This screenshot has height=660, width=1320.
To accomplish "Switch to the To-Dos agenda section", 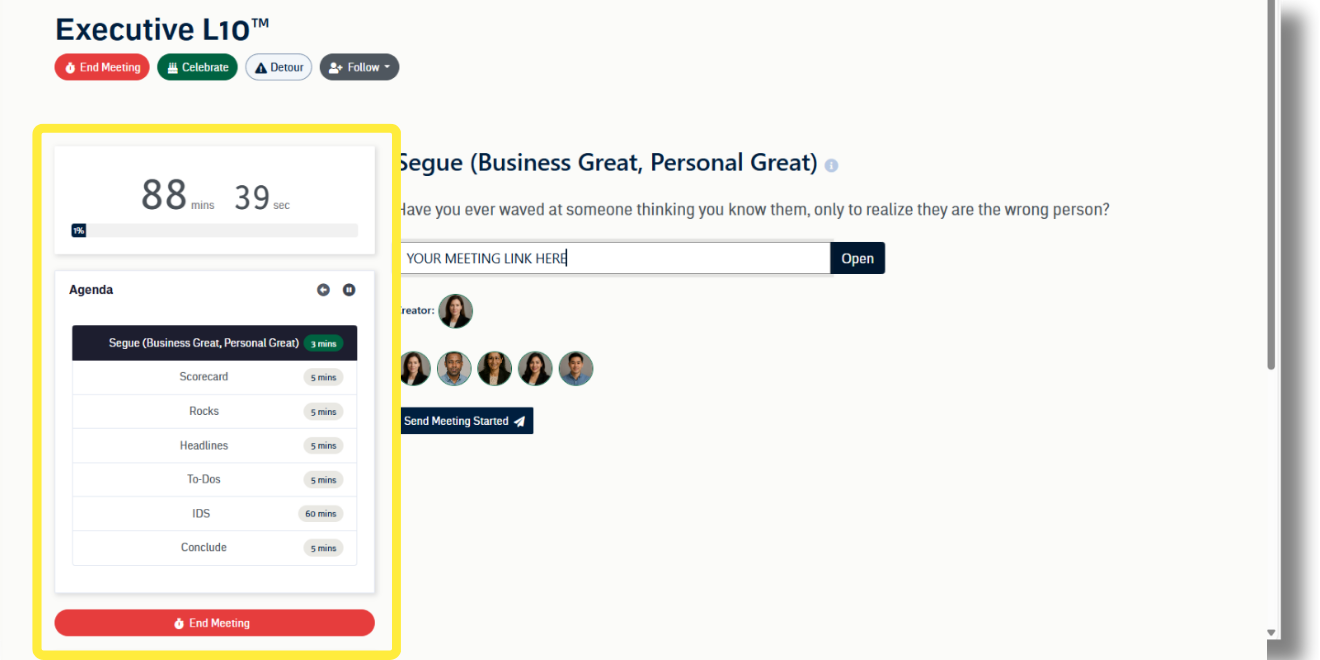I will [x=204, y=479].
